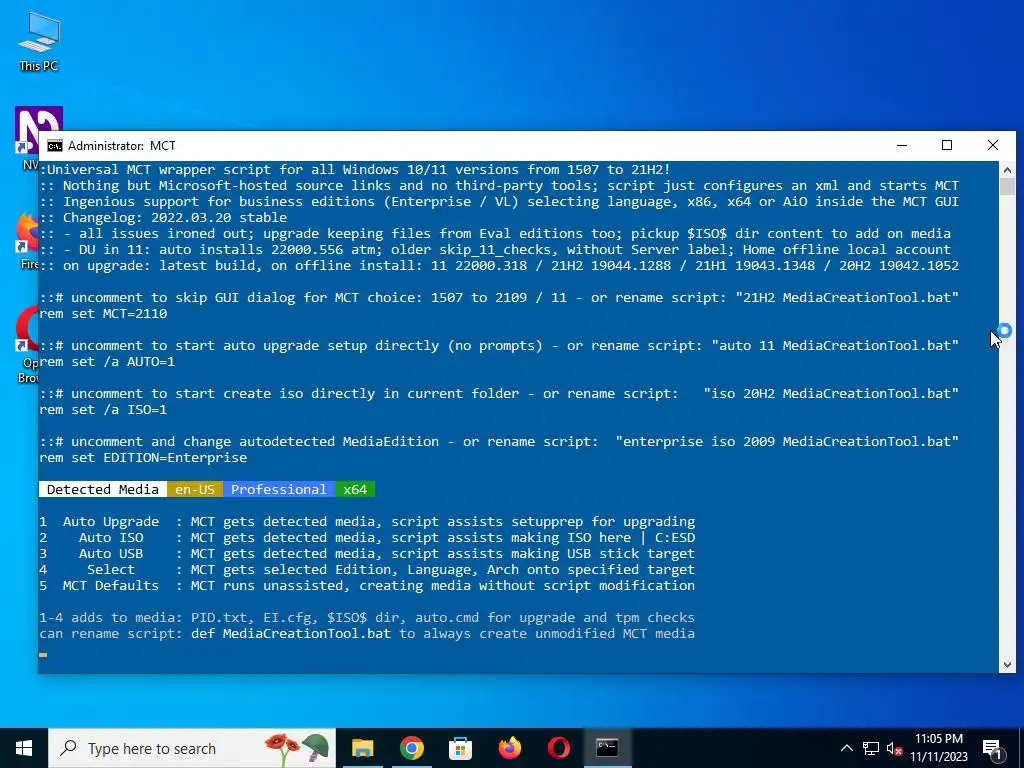
Task: Click the console scrollbar thumb
Action: 1007,186
